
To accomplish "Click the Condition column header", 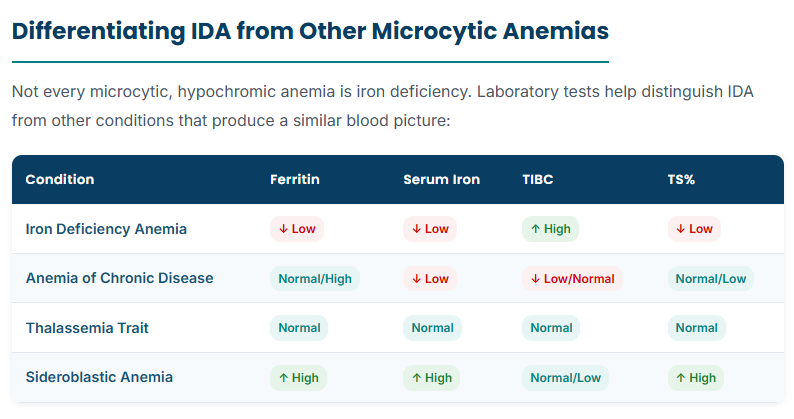I will (60, 179).
